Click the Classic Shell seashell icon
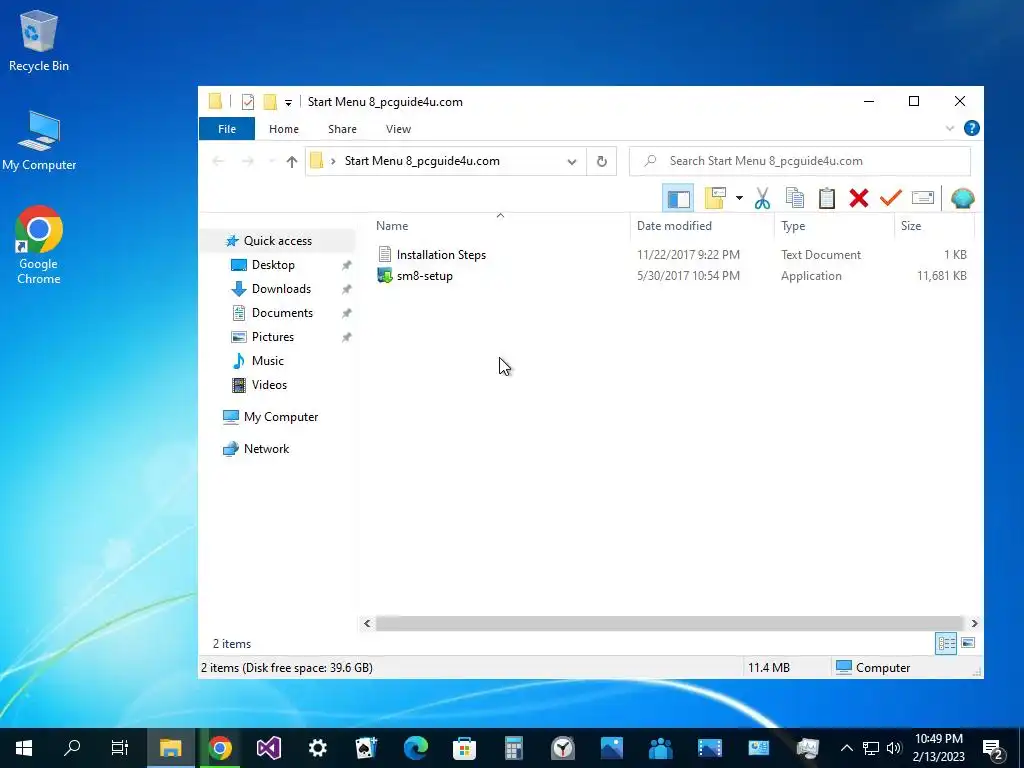 [963, 198]
